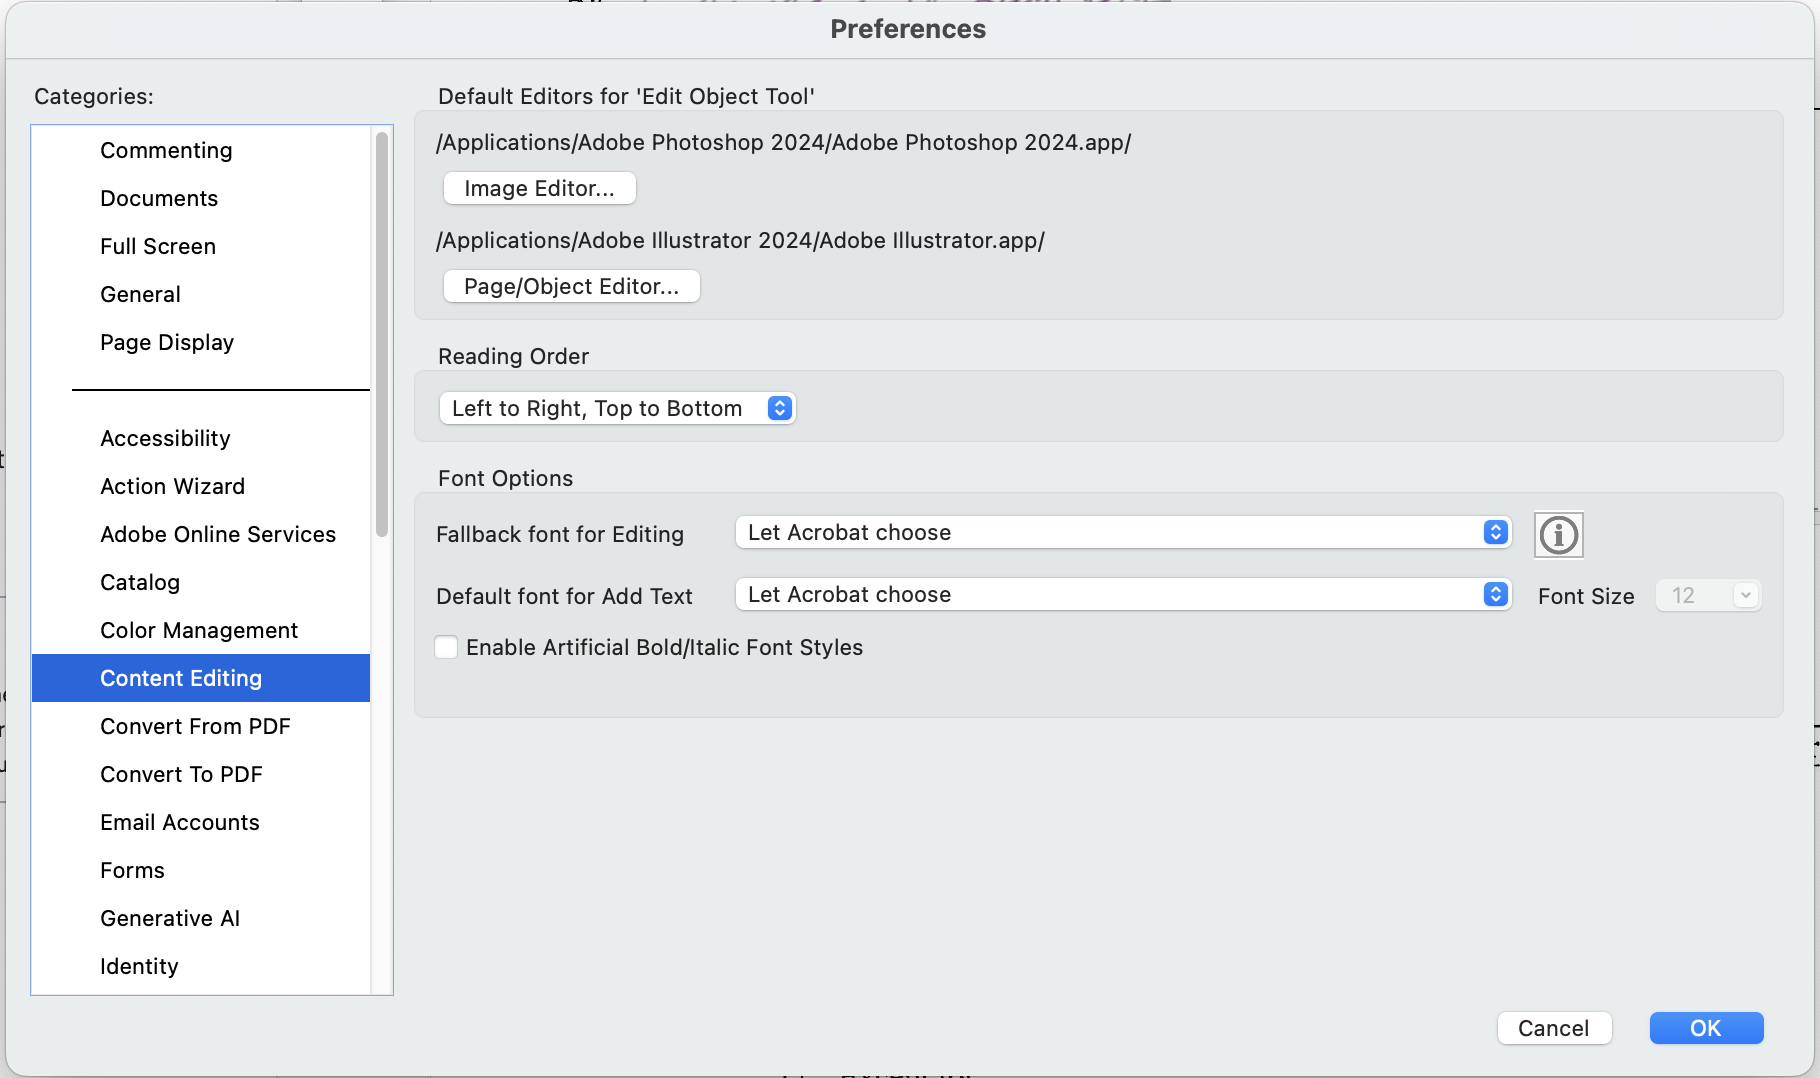Cancel the Preferences dialog
This screenshot has width=1820, height=1078.
[1553, 1028]
